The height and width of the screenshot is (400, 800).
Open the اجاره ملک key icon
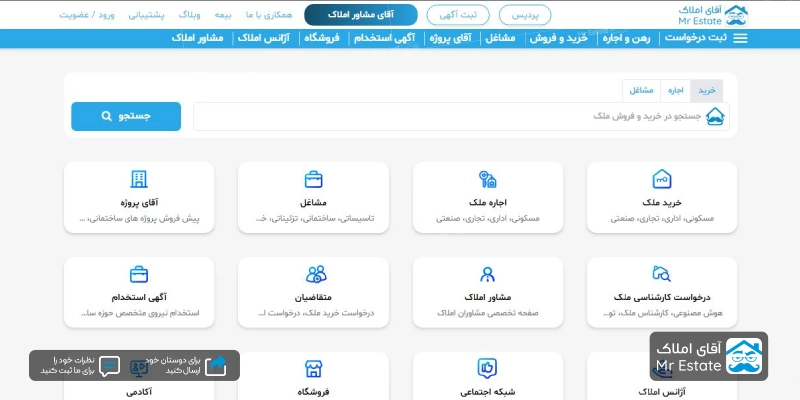pyautogui.click(x=488, y=180)
